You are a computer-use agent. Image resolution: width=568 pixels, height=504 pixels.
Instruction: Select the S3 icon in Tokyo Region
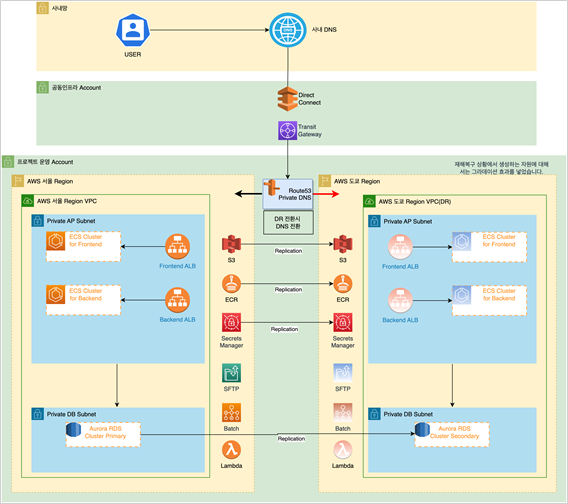pyautogui.click(x=343, y=244)
